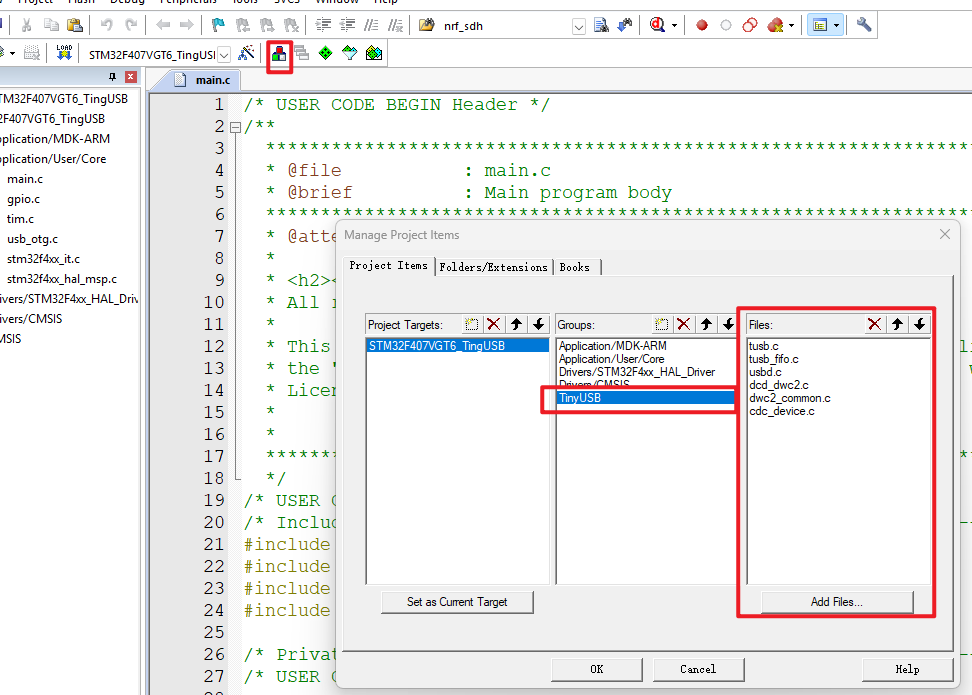
Task: Open the Pack Installer icon
Action: click(374, 53)
